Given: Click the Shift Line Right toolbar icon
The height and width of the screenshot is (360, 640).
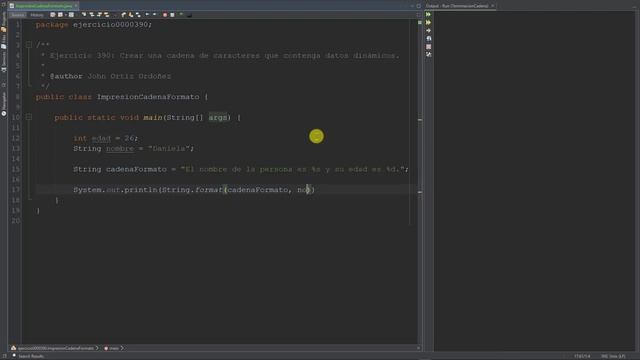Looking at the screenshot, I should point(154,15).
